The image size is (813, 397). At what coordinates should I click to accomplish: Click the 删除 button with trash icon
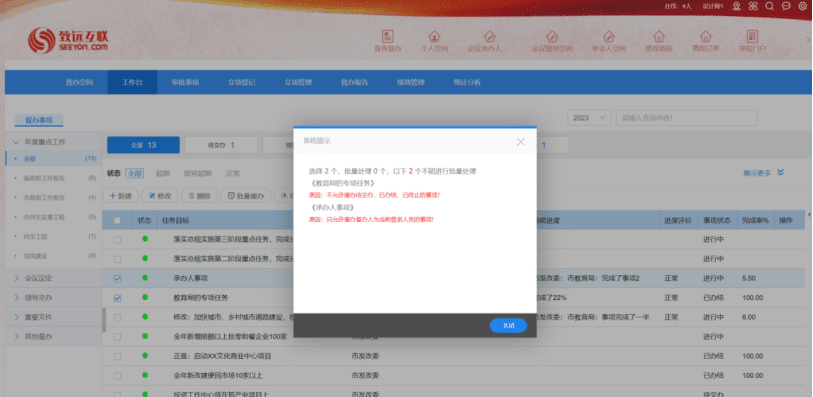(199, 196)
